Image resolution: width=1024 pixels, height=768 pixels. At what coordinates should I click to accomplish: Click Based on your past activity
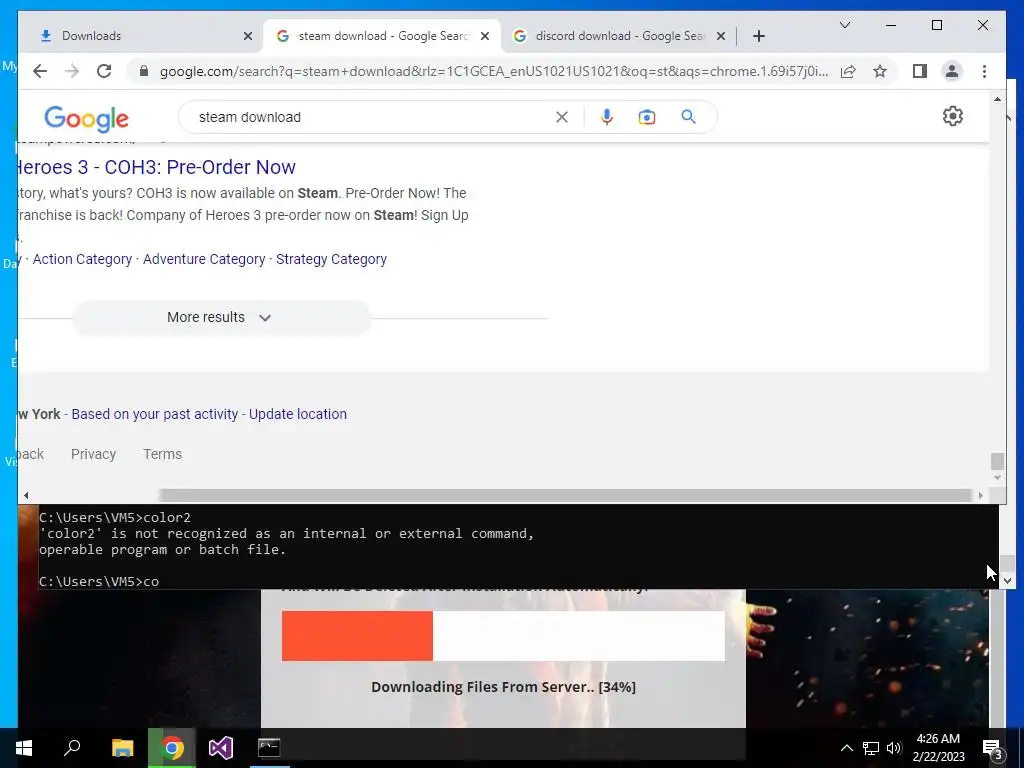pyautogui.click(x=155, y=414)
